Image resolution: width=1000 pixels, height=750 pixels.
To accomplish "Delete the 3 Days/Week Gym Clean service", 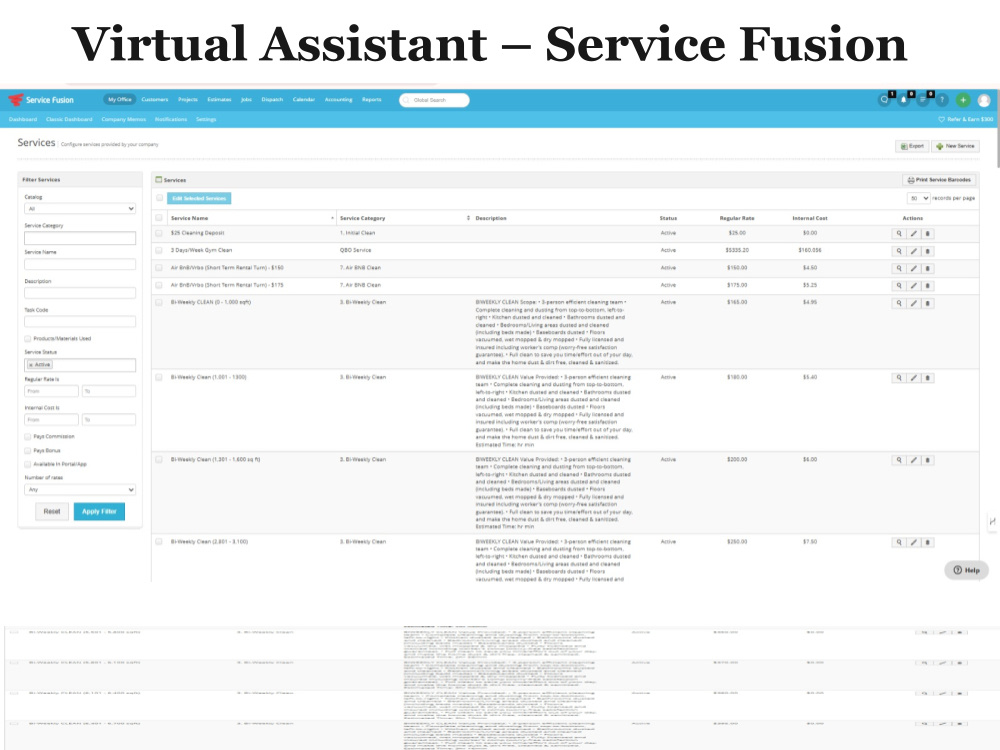I will [927, 251].
